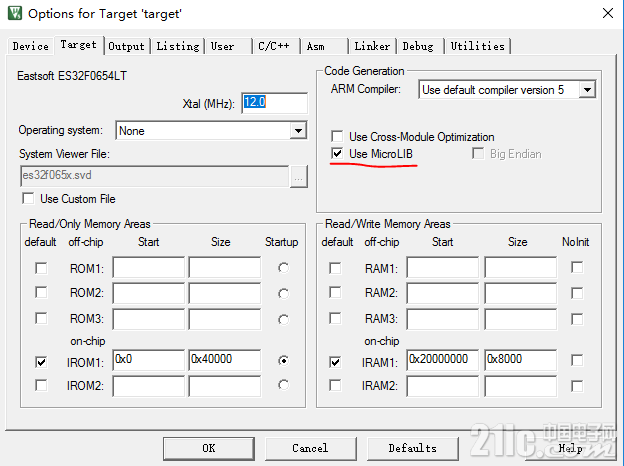
Task: Enable Use Cross-Module Optimization
Action: click(337, 136)
